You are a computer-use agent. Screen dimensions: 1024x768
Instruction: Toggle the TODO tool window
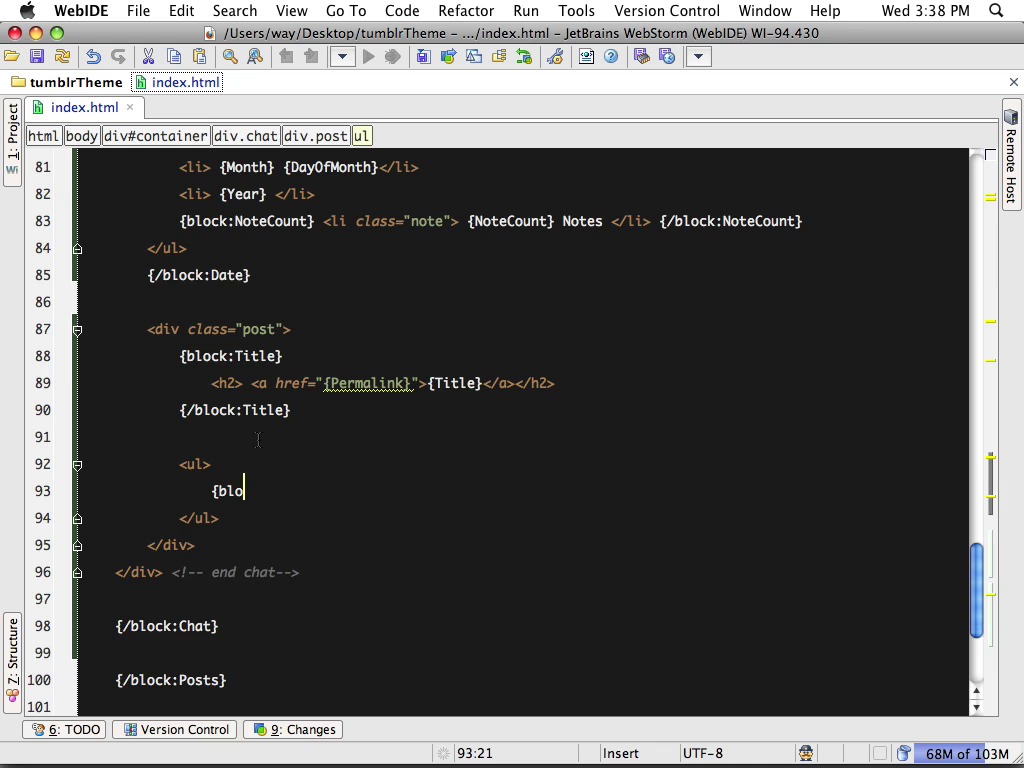(65, 729)
